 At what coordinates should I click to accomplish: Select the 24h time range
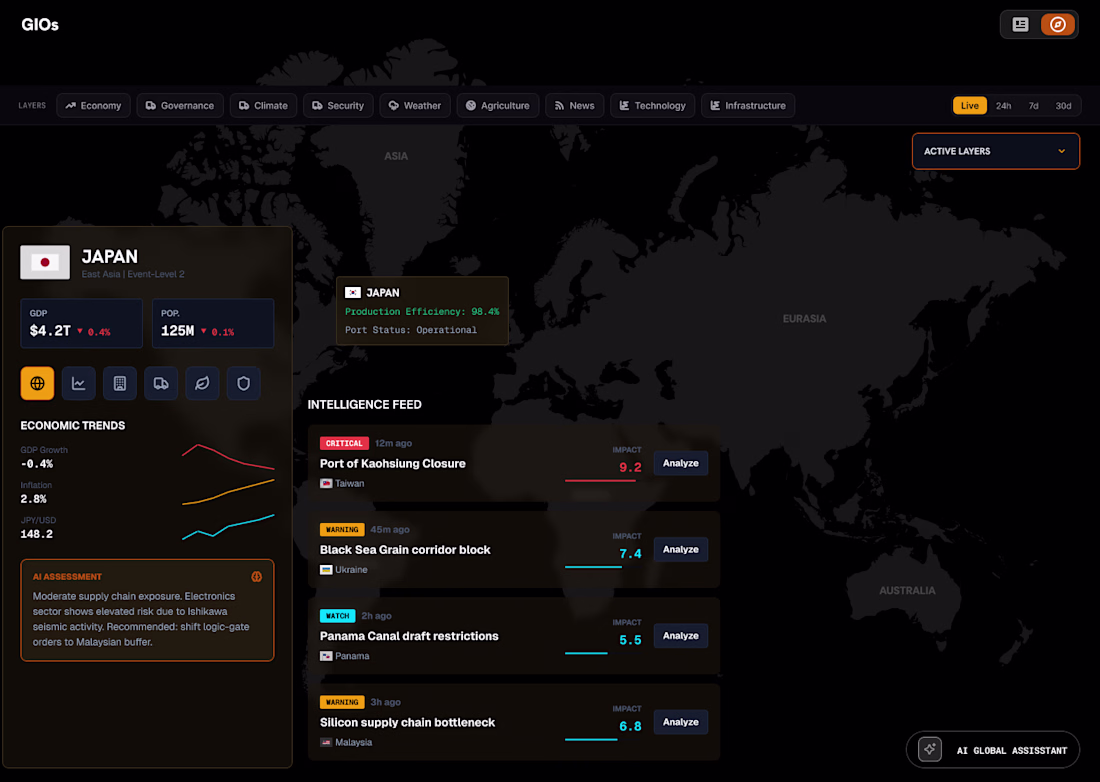1003,105
